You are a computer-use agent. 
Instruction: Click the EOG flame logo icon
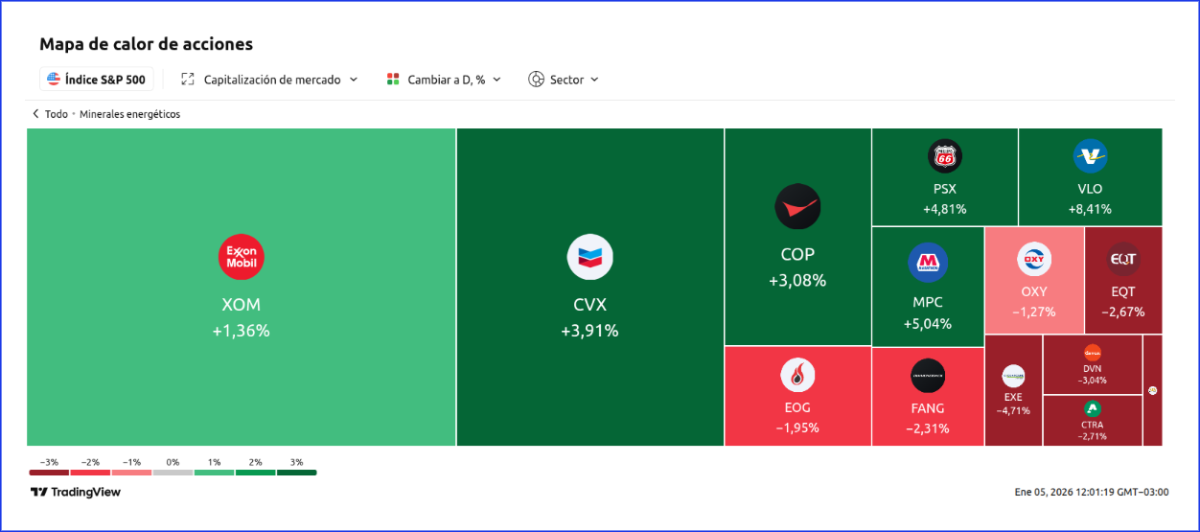point(797,375)
